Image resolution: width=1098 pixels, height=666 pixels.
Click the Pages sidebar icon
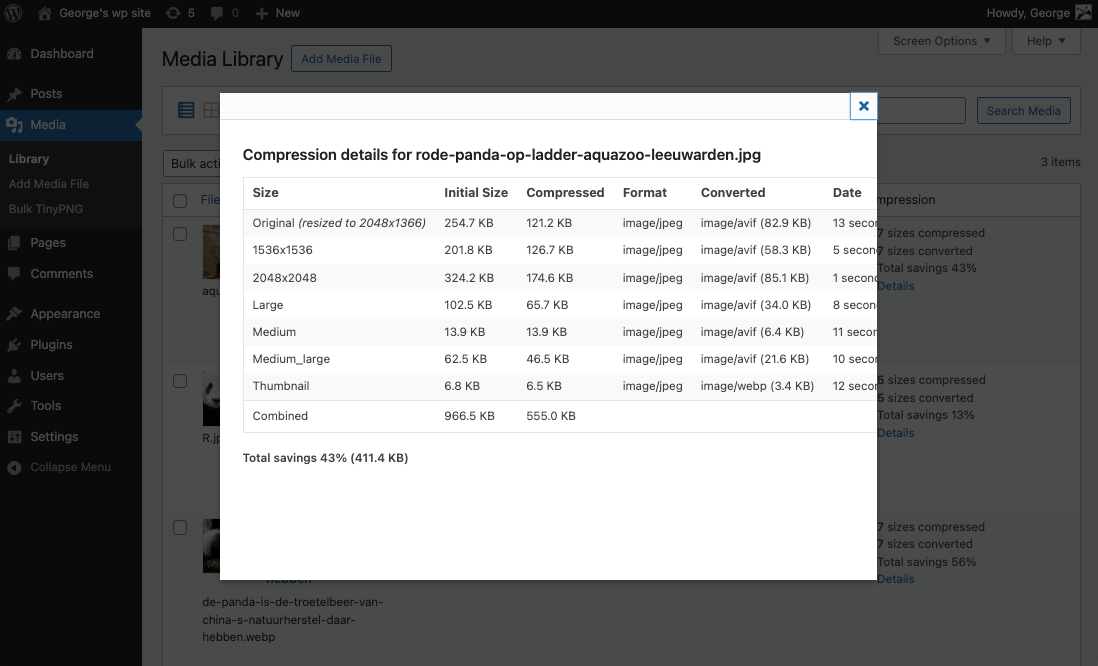pos(15,243)
